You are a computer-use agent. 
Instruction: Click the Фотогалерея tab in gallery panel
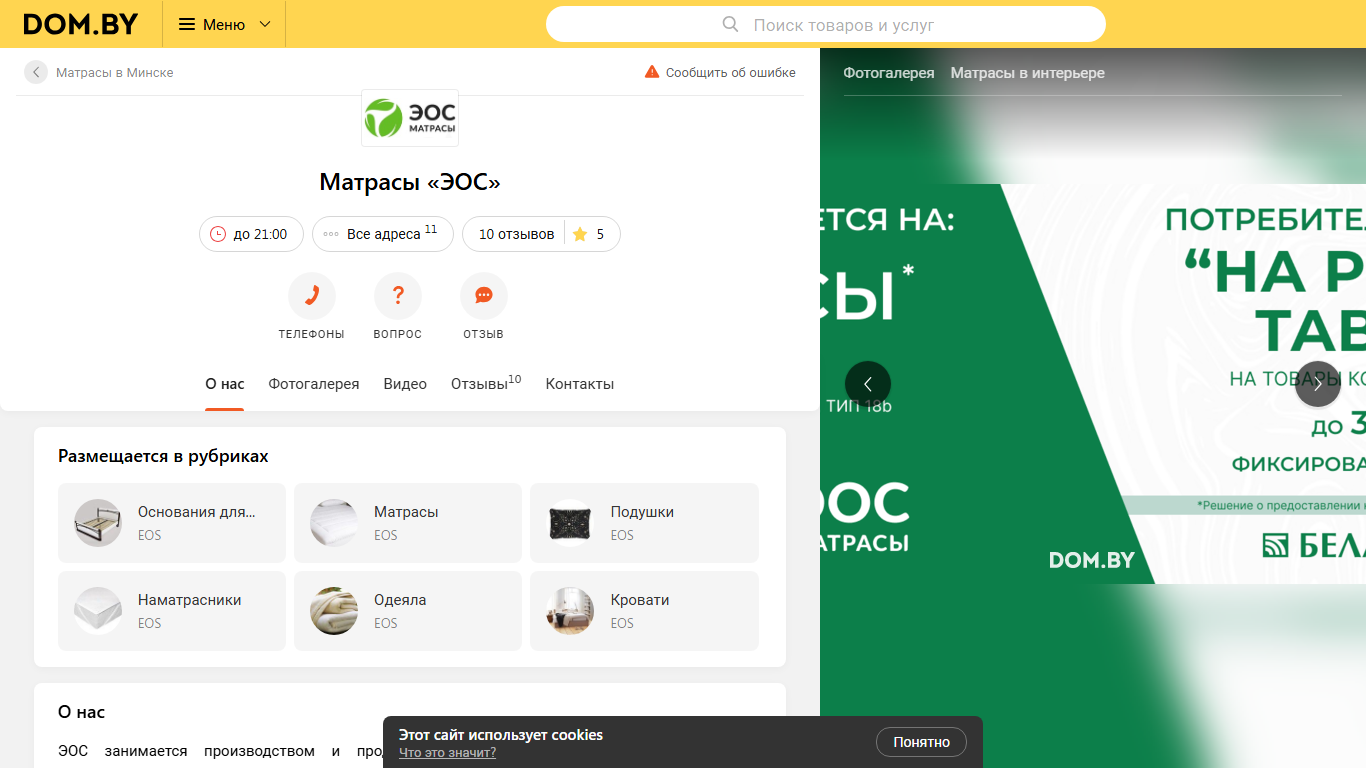(889, 73)
